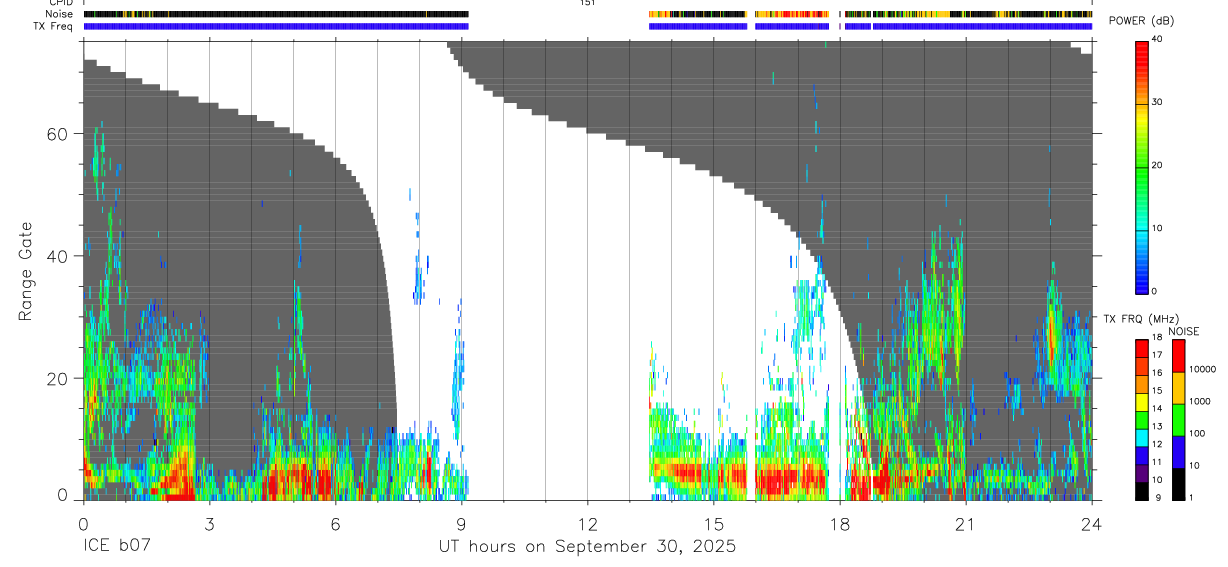Click the TX FRQ (MHz) color scale

(1142, 419)
